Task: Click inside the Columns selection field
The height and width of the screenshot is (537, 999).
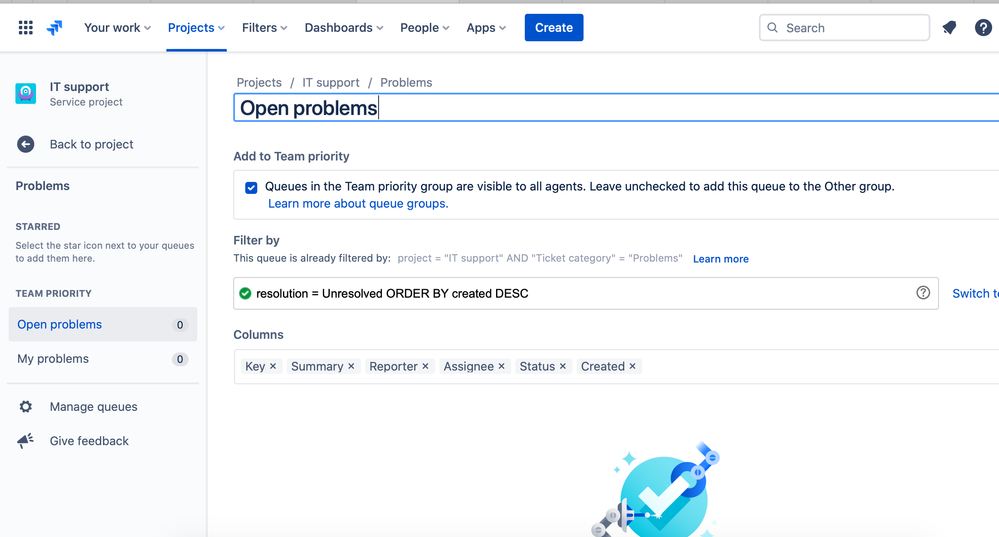Action: click(x=616, y=366)
